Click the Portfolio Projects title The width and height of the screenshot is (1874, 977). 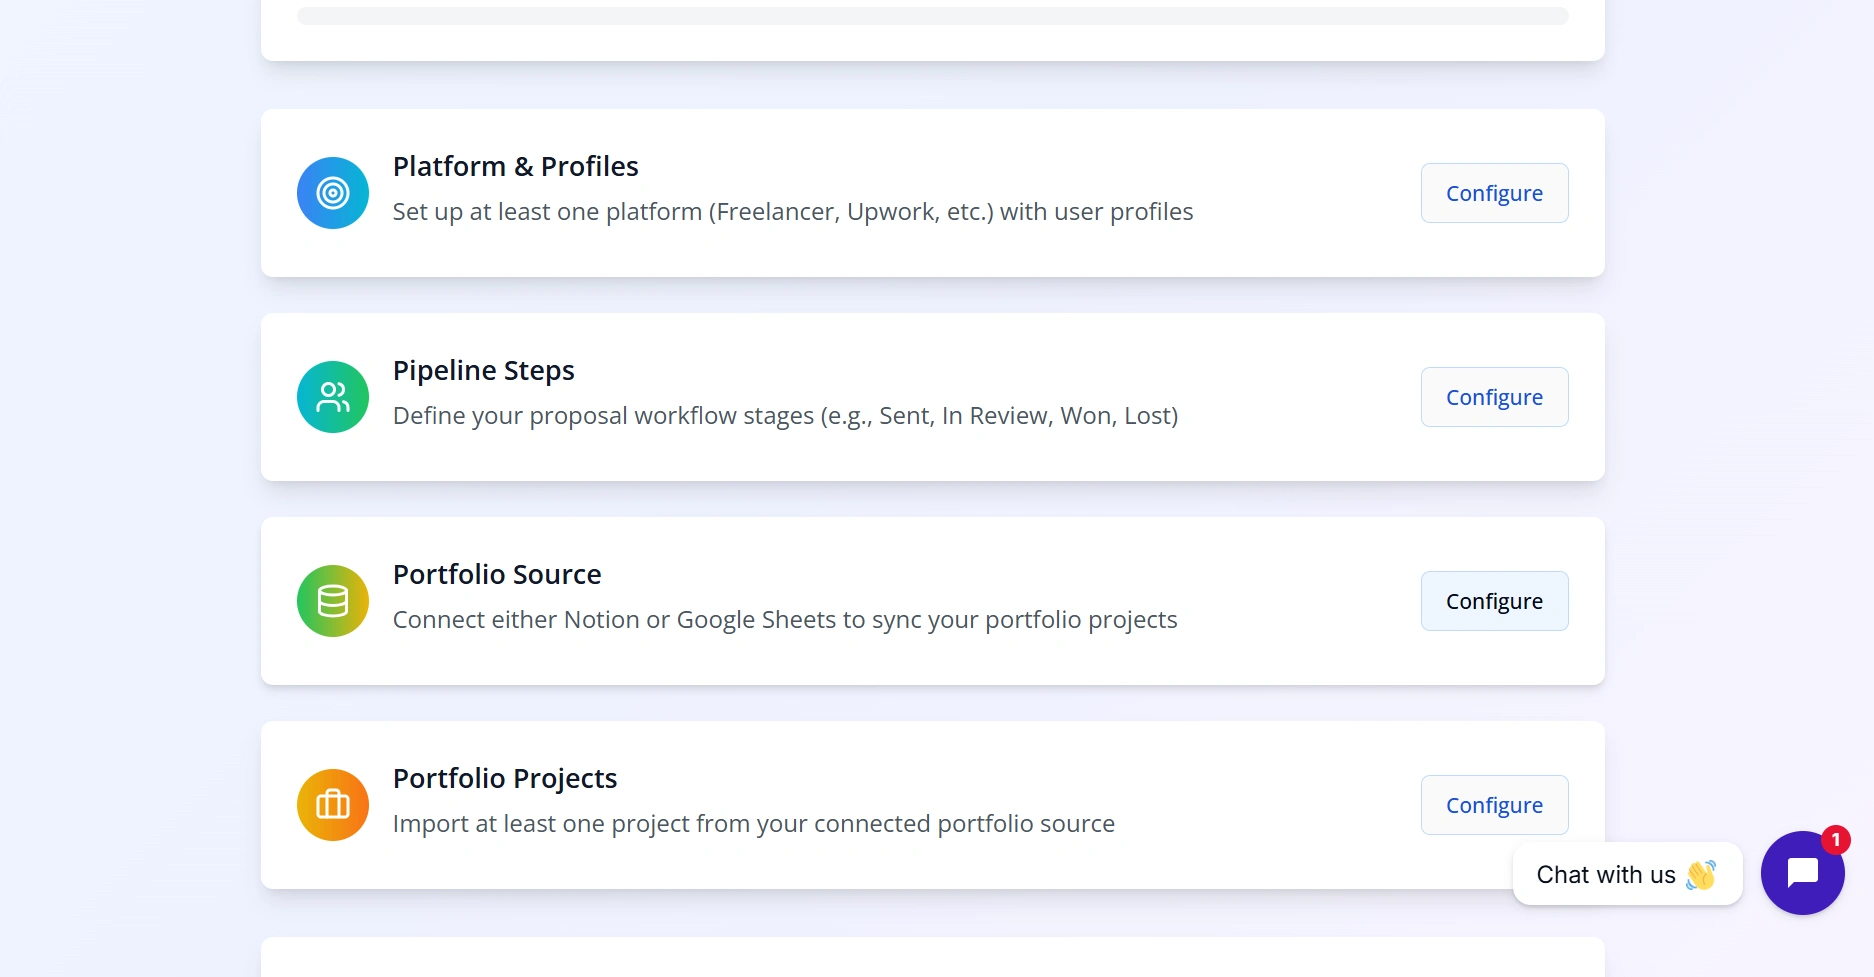(505, 778)
